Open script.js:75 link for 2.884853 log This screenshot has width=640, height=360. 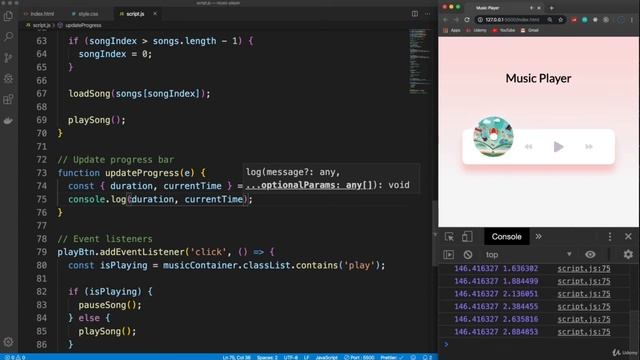pos(584,332)
